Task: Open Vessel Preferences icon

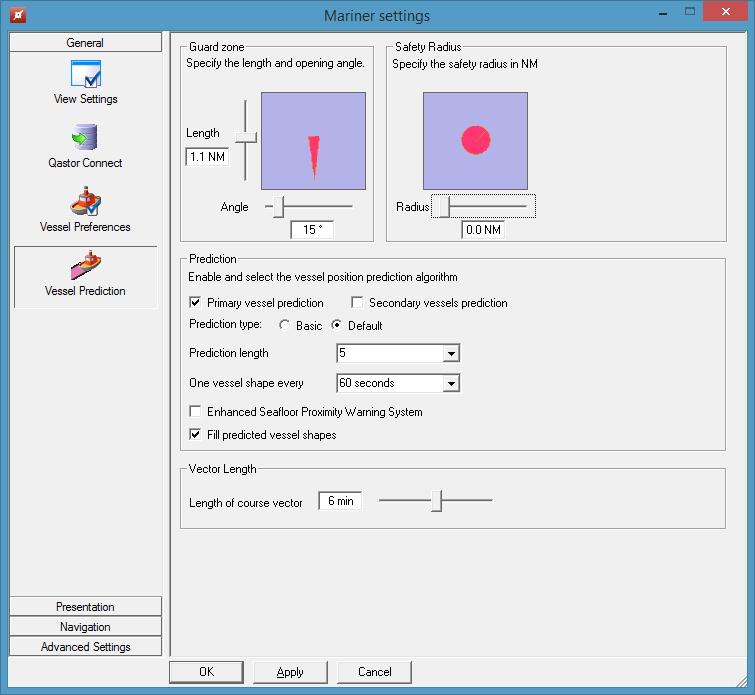Action: pyautogui.click(x=85, y=201)
